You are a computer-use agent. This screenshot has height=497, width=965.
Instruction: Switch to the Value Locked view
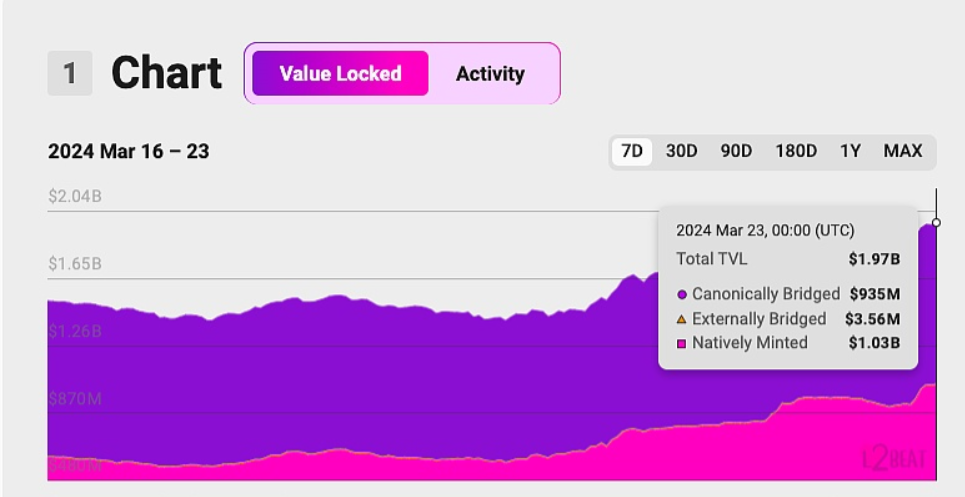[340, 74]
